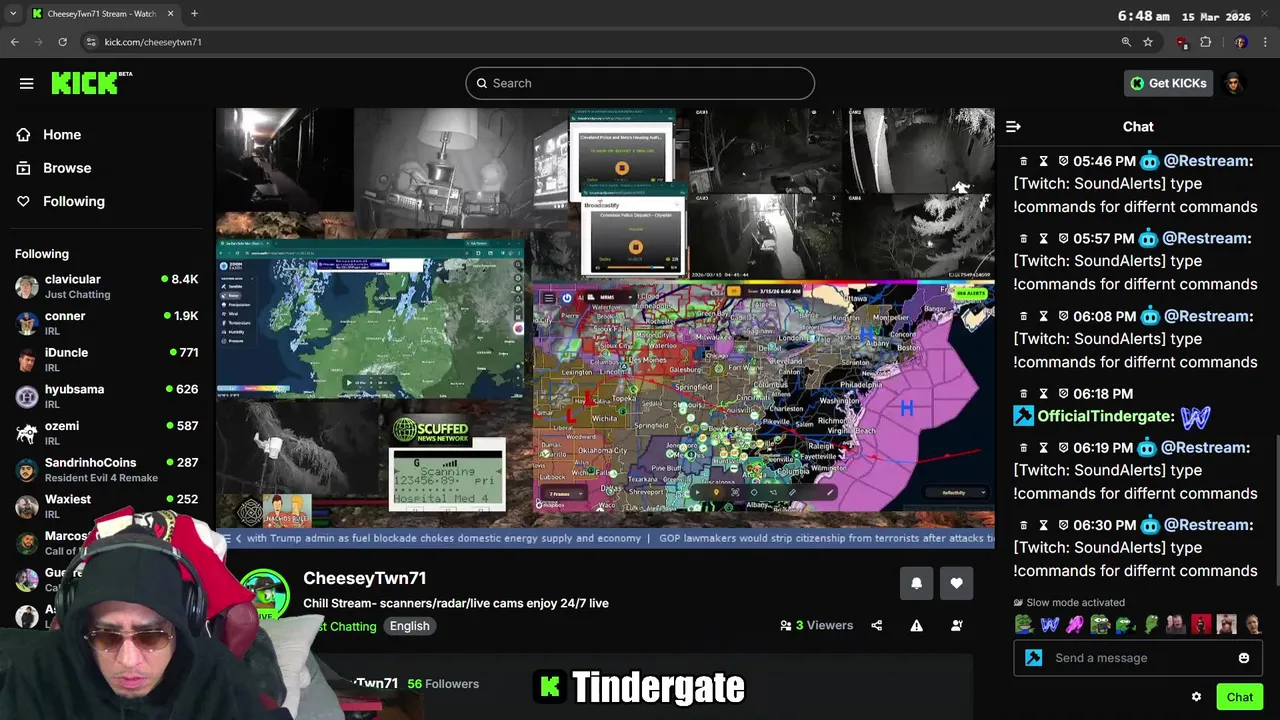The width and height of the screenshot is (1280, 720).
Task: Collapse the chat panel with arrow icon
Action: 1013,127
